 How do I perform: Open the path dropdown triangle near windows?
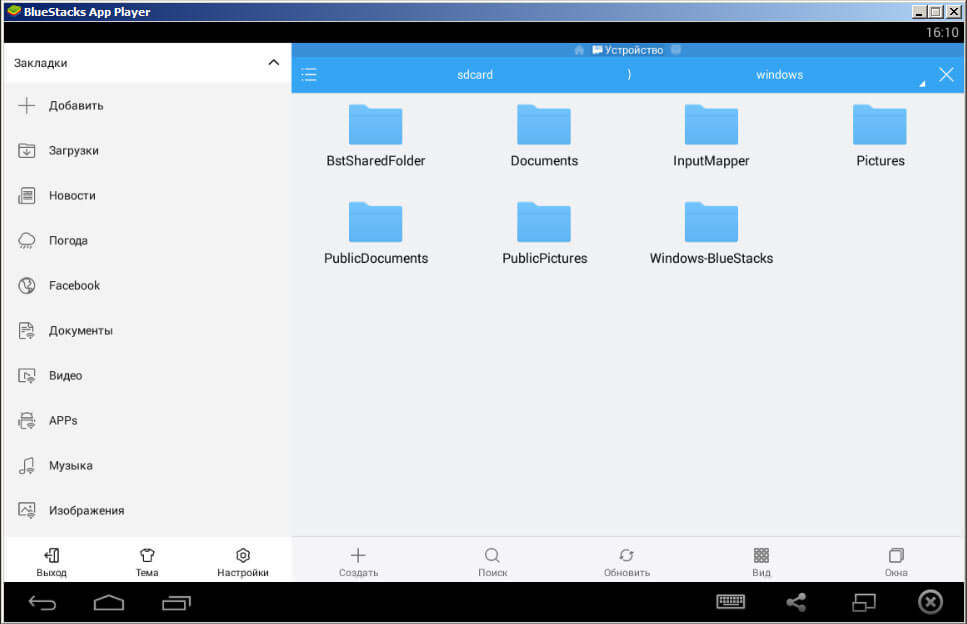coord(922,83)
